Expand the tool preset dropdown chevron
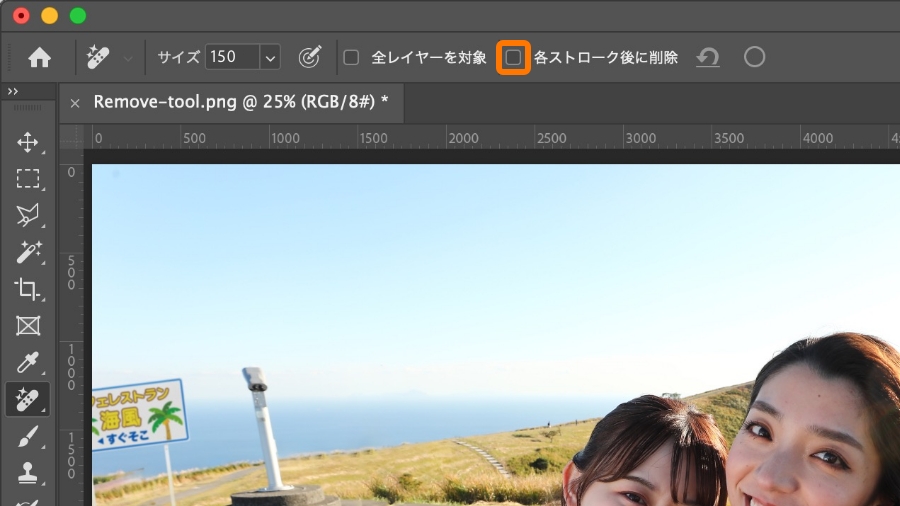Viewport: 900px width, 506px height. click(128, 58)
